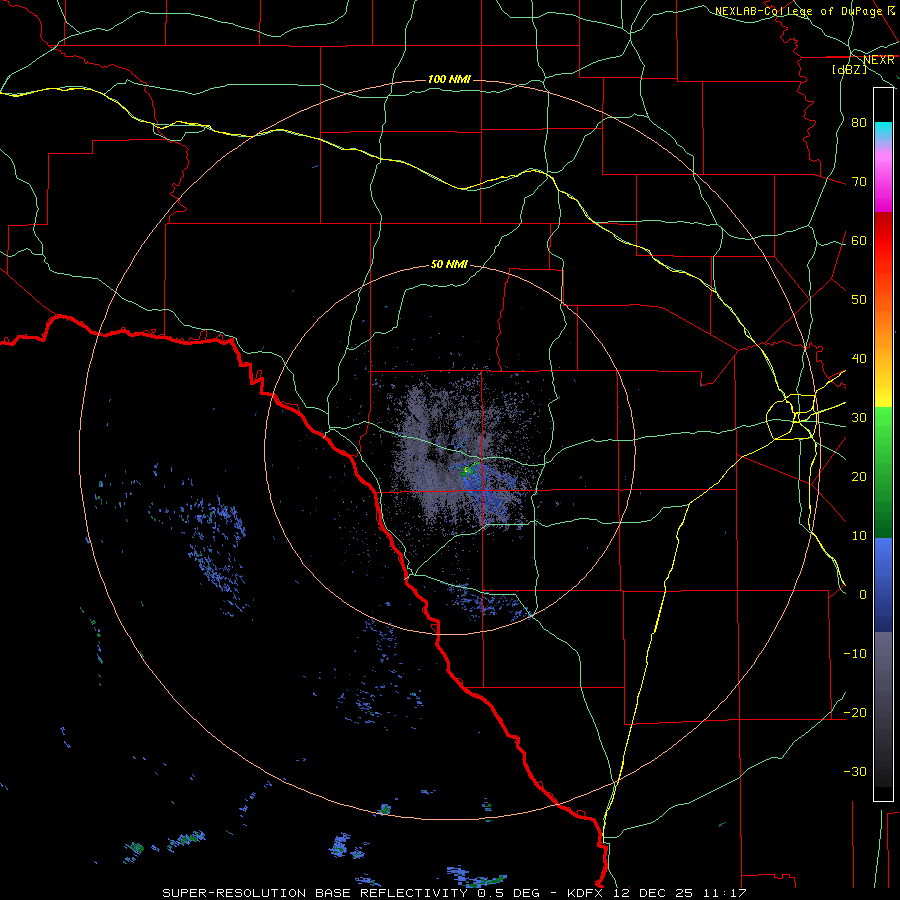Image resolution: width=900 pixels, height=900 pixels.
Task: Click the -20 value on the dBZ scale
Action: tap(855, 712)
